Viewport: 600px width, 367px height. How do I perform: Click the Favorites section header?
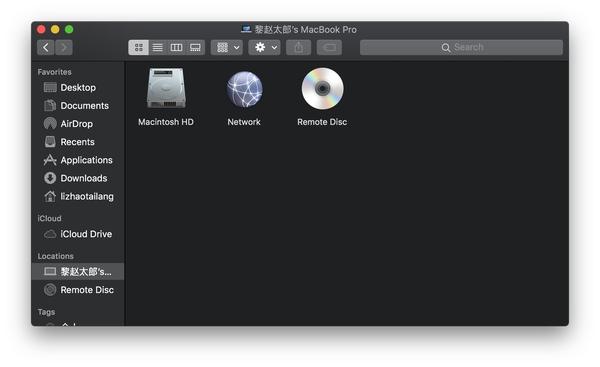coord(54,72)
